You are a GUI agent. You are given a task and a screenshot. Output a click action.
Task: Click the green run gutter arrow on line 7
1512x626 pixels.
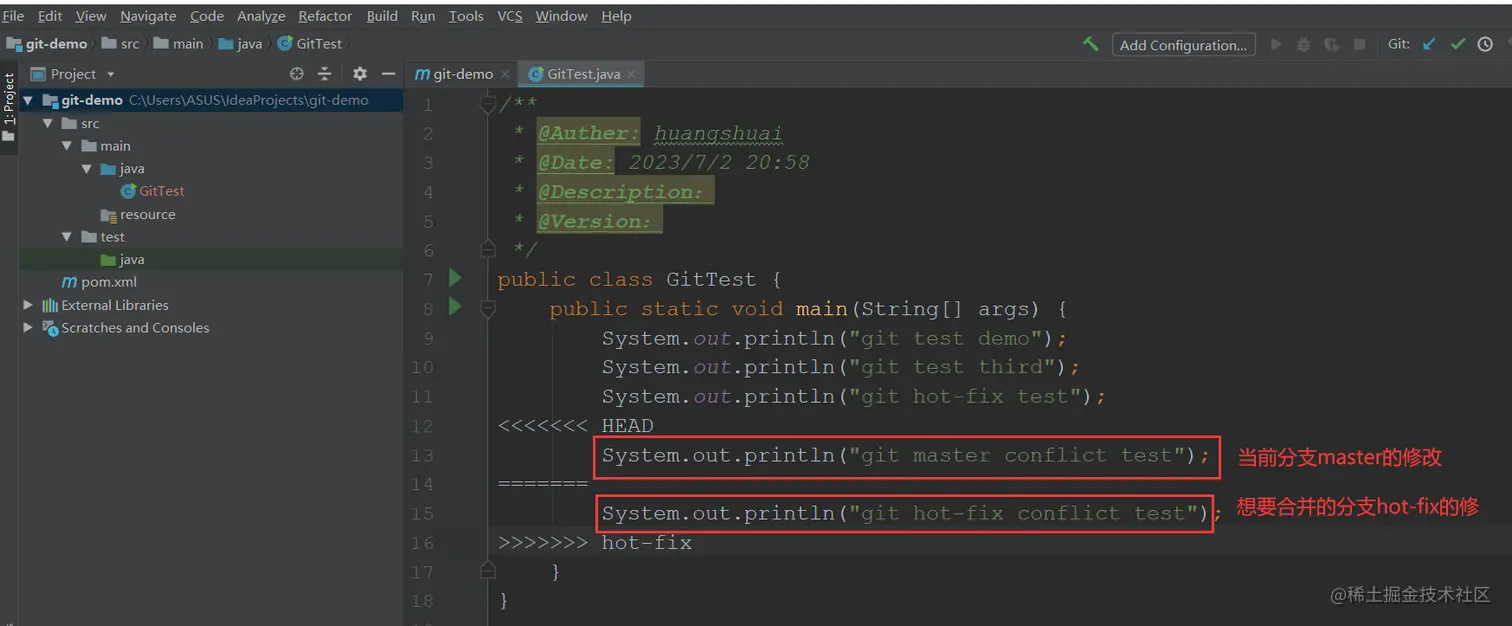(x=456, y=278)
